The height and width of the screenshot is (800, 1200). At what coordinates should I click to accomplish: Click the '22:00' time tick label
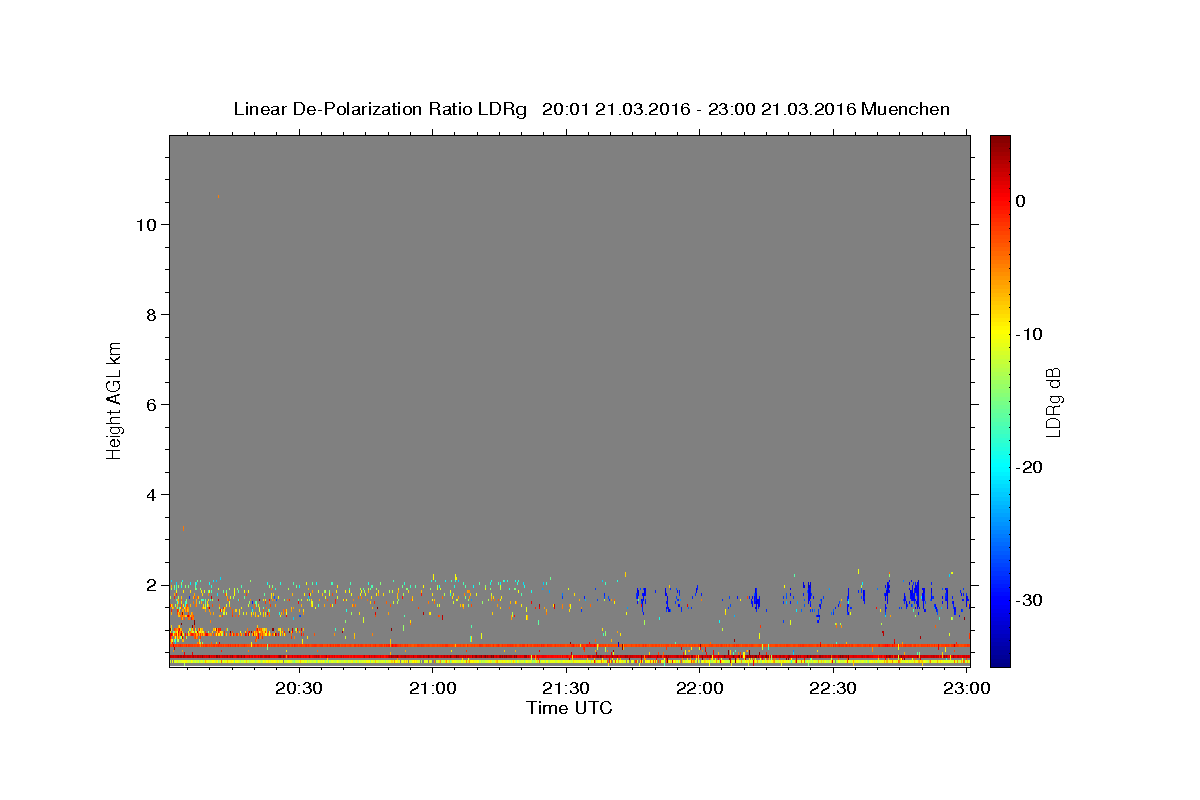pyautogui.click(x=699, y=688)
